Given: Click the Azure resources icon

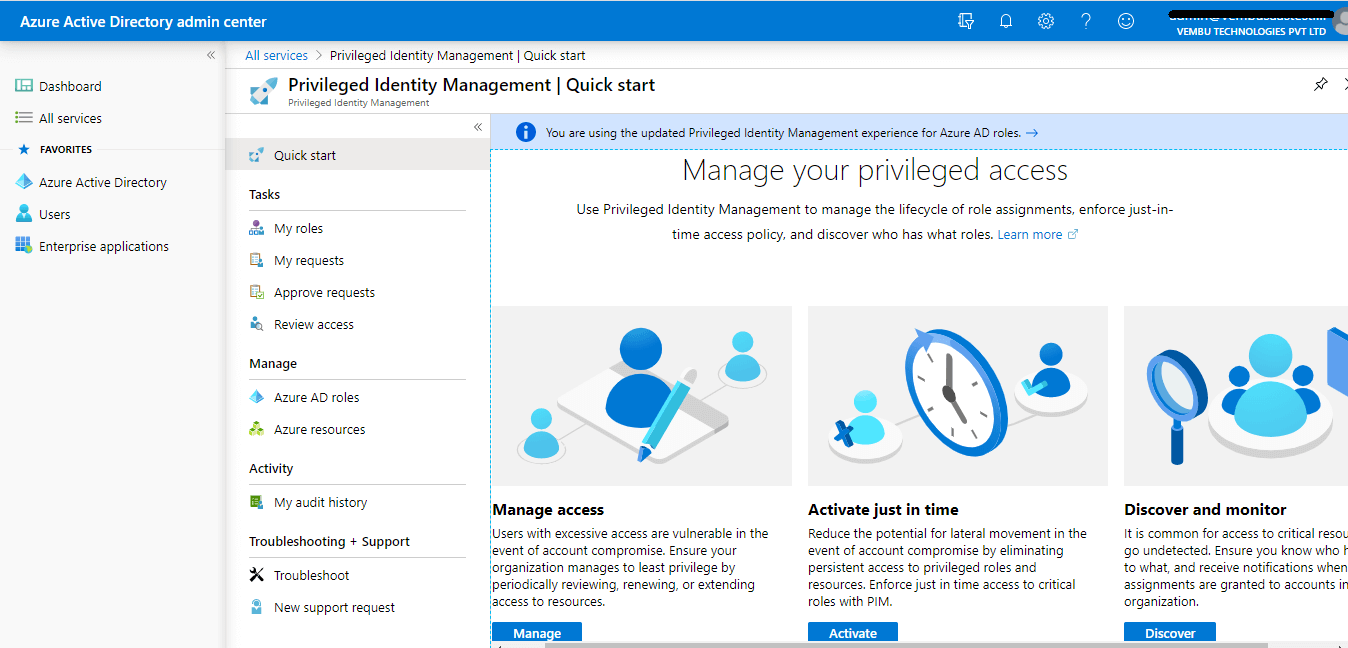Looking at the screenshot, I should pos(257,430).
